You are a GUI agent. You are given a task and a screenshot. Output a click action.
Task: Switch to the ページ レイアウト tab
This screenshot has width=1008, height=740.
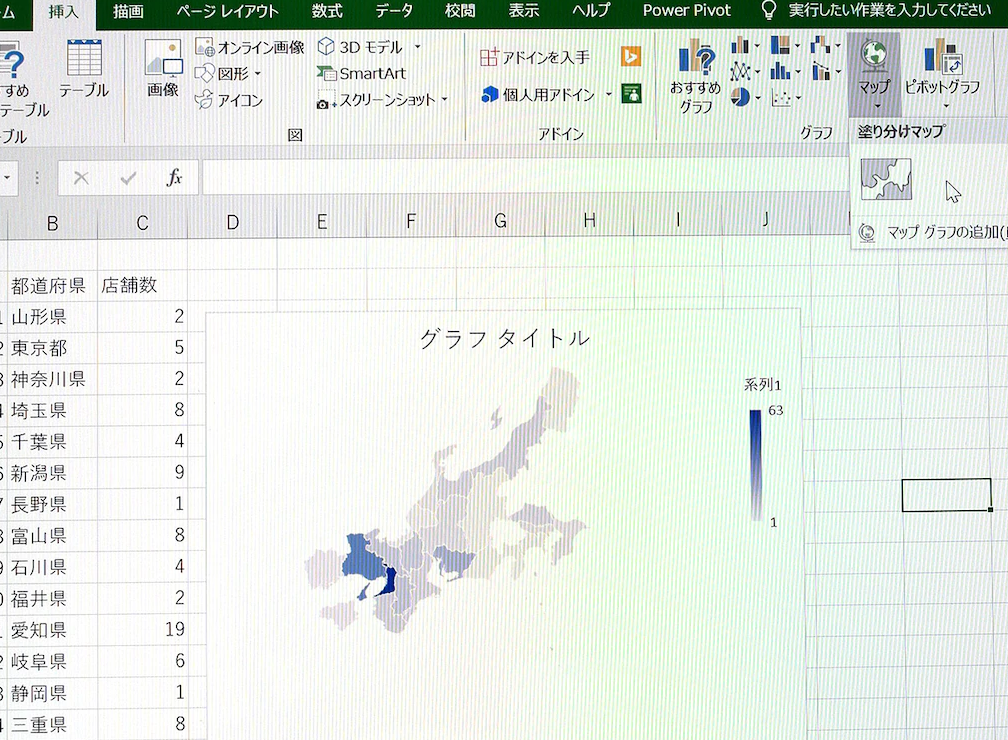click(227, 11)
